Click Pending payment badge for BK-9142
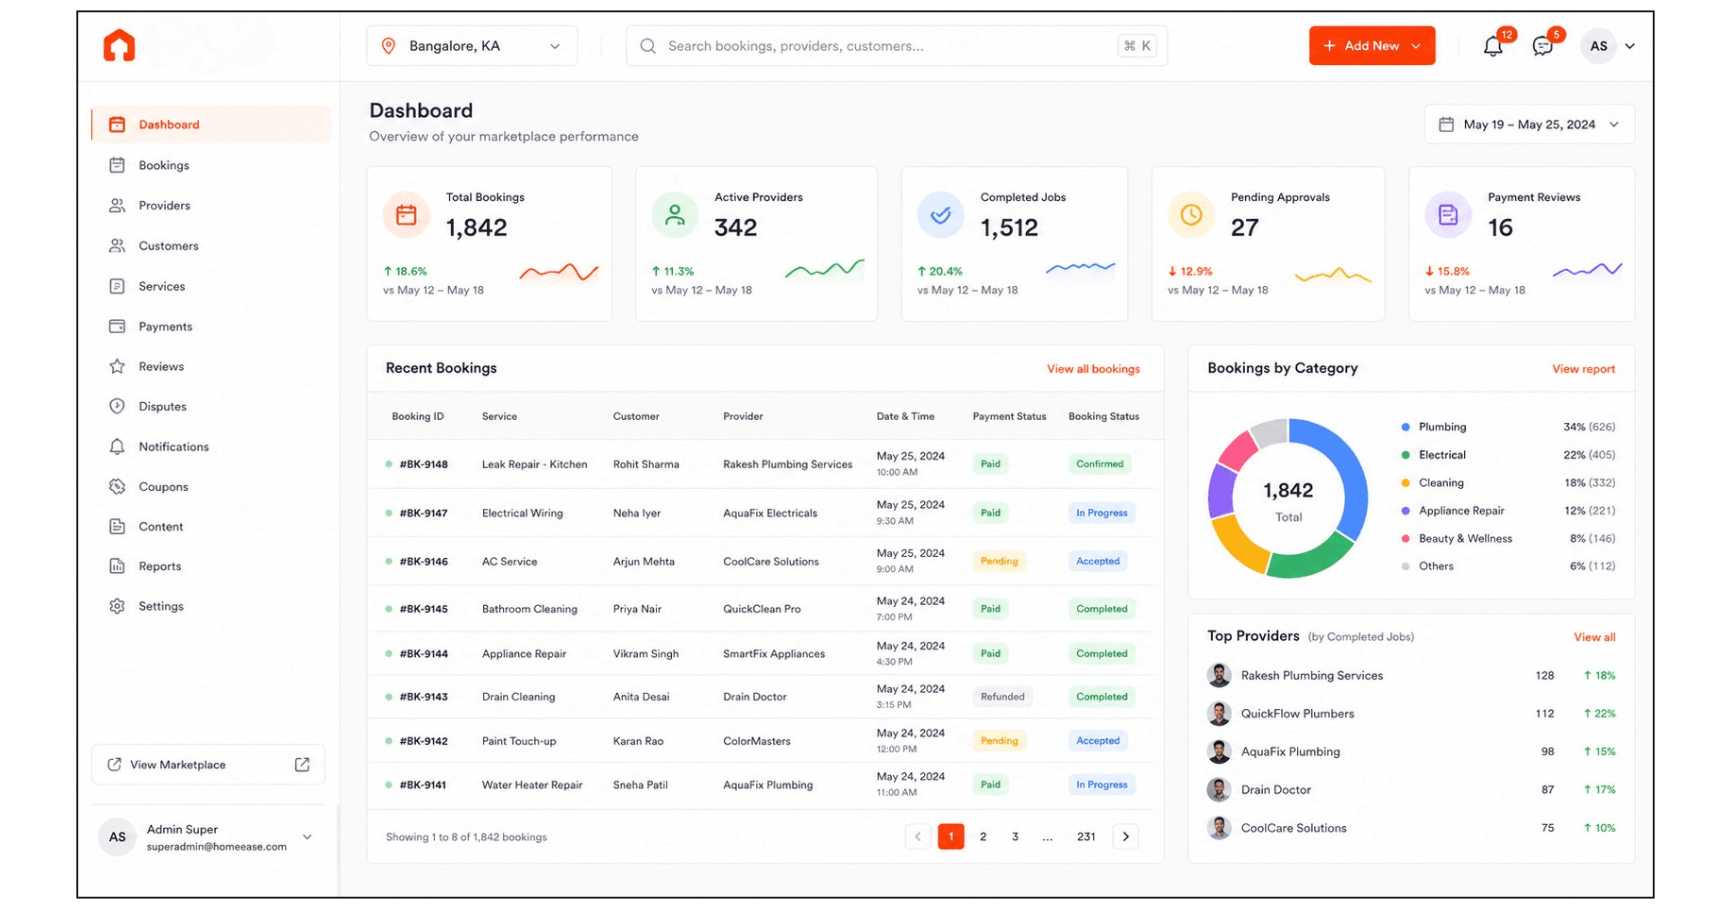The image size is (1731, 909). (x=999, y=741)
